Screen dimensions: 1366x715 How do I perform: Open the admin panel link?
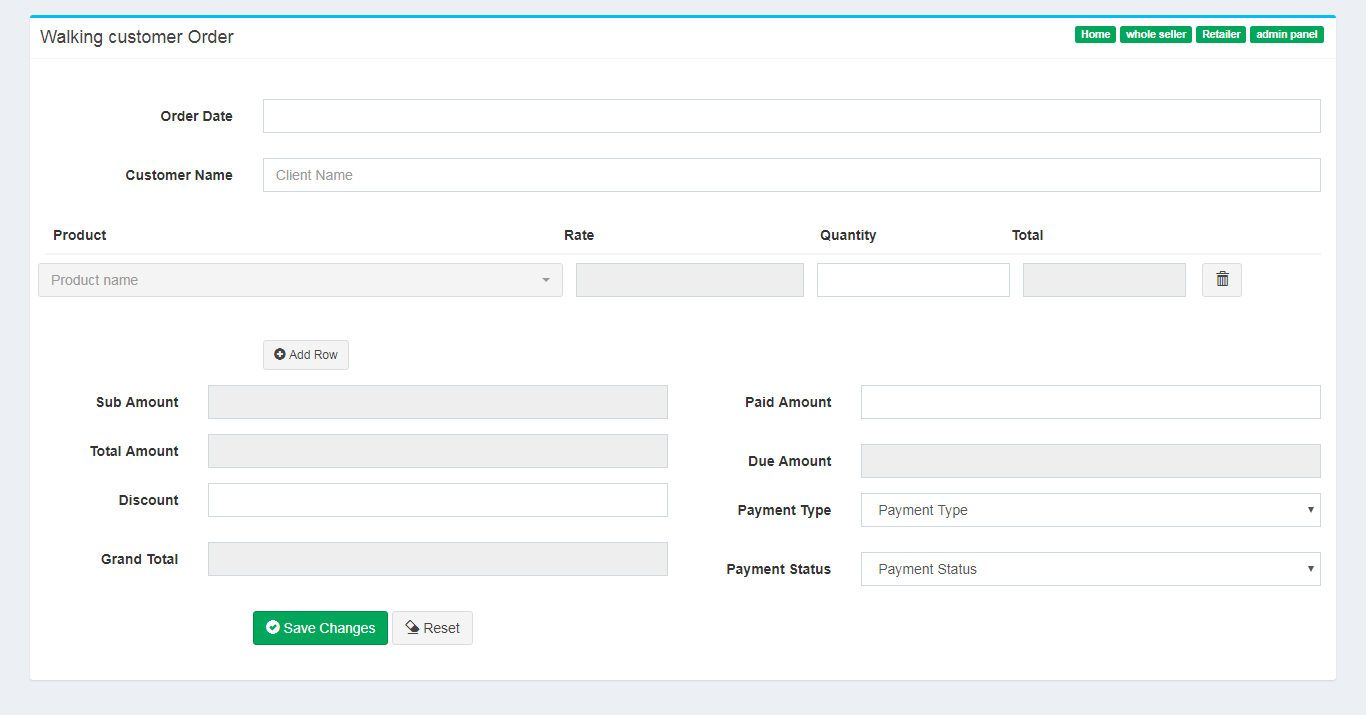pos(1287,35)
